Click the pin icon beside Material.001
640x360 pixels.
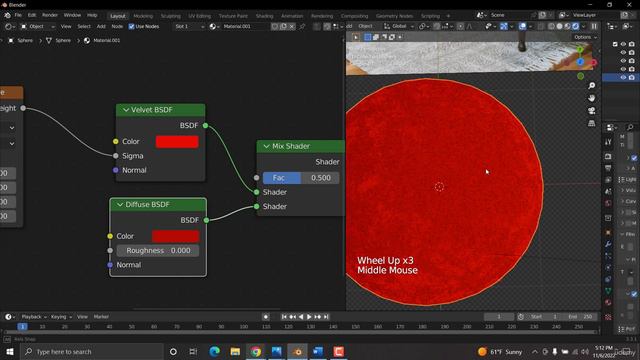pyautogui.click(x=302, y=27)
